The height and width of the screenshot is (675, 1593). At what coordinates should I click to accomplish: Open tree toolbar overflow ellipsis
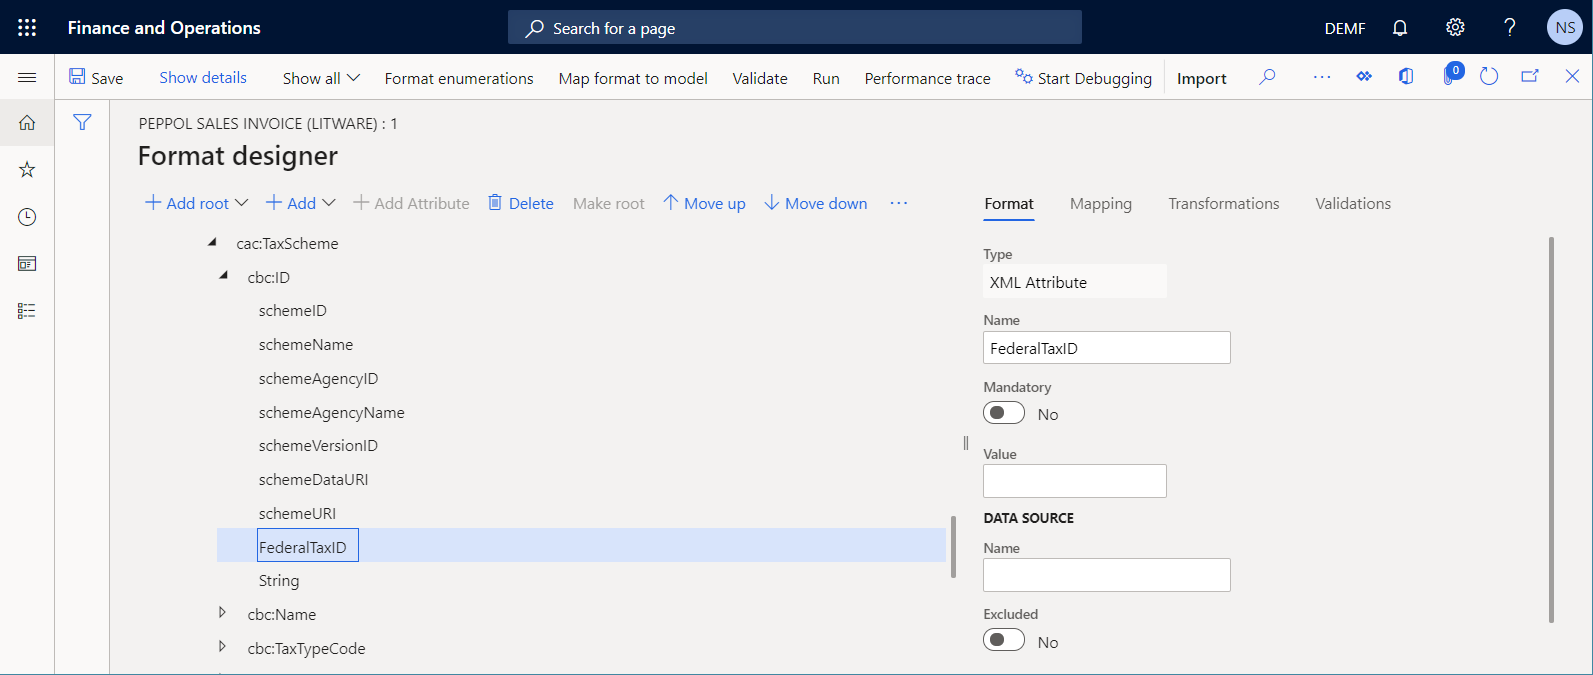(899, 203)
